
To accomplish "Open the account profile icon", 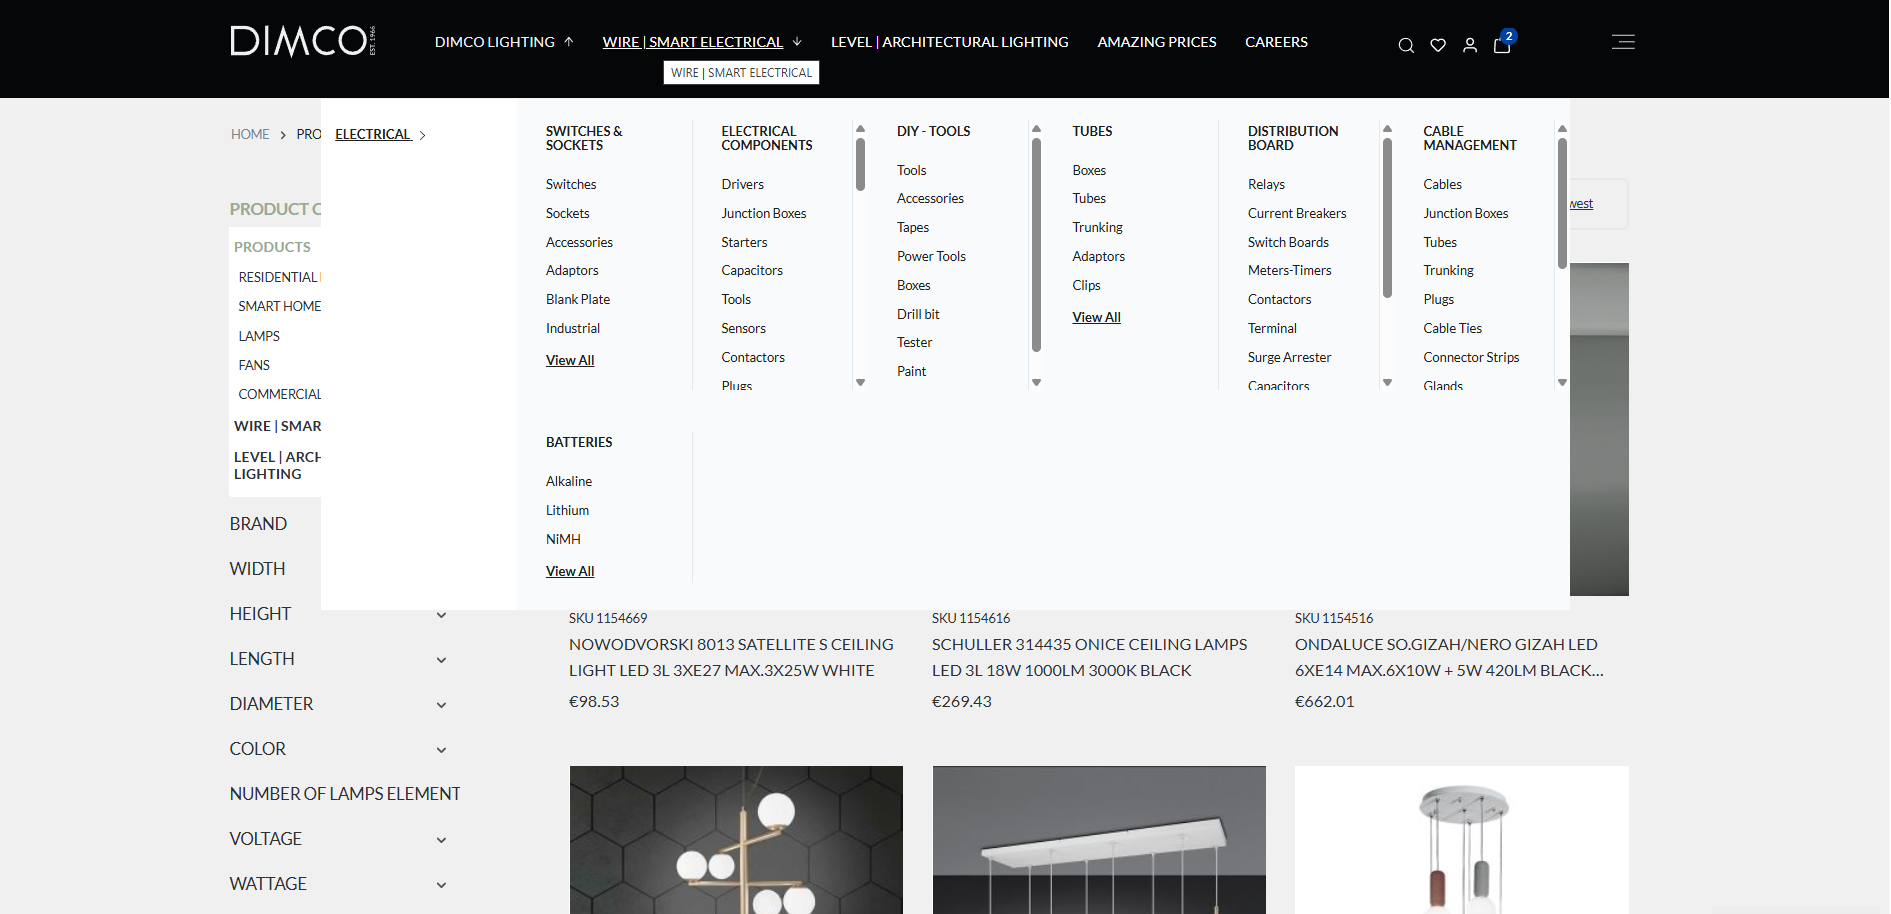I will (x=1469, y=45).
